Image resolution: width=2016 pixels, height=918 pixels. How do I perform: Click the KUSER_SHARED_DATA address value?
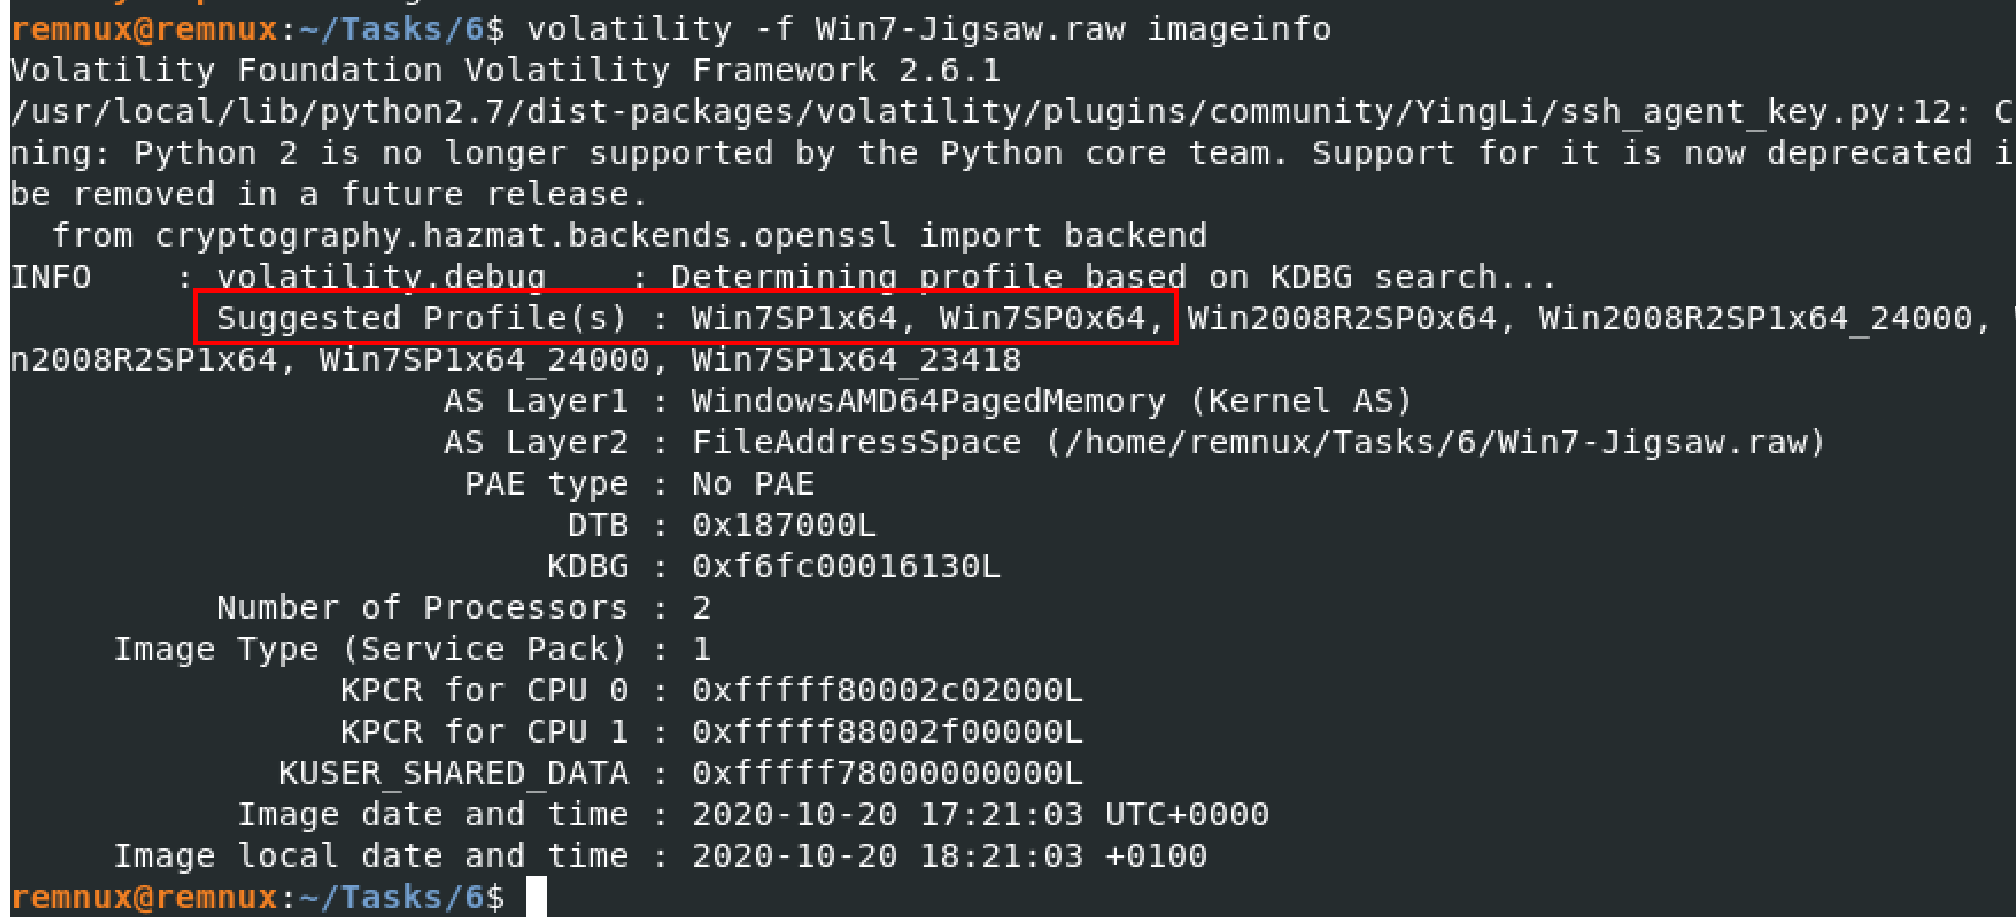887,773
